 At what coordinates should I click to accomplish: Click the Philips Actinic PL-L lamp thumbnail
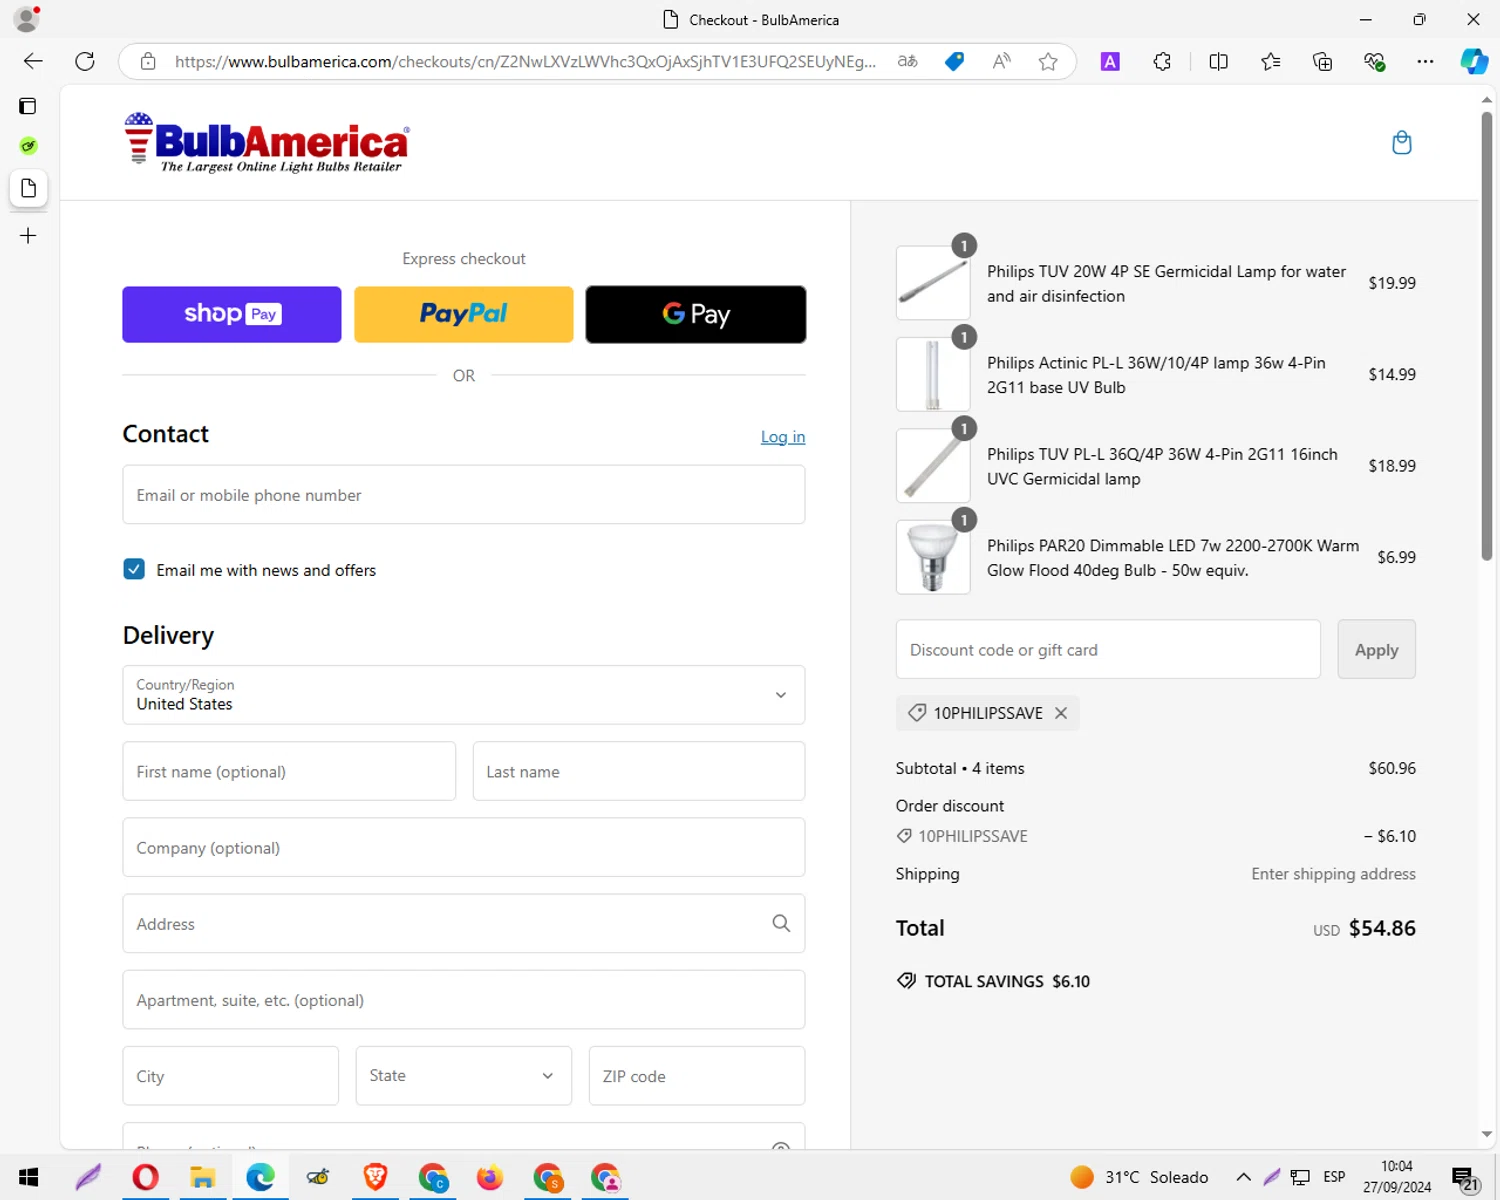pos(933,374)
